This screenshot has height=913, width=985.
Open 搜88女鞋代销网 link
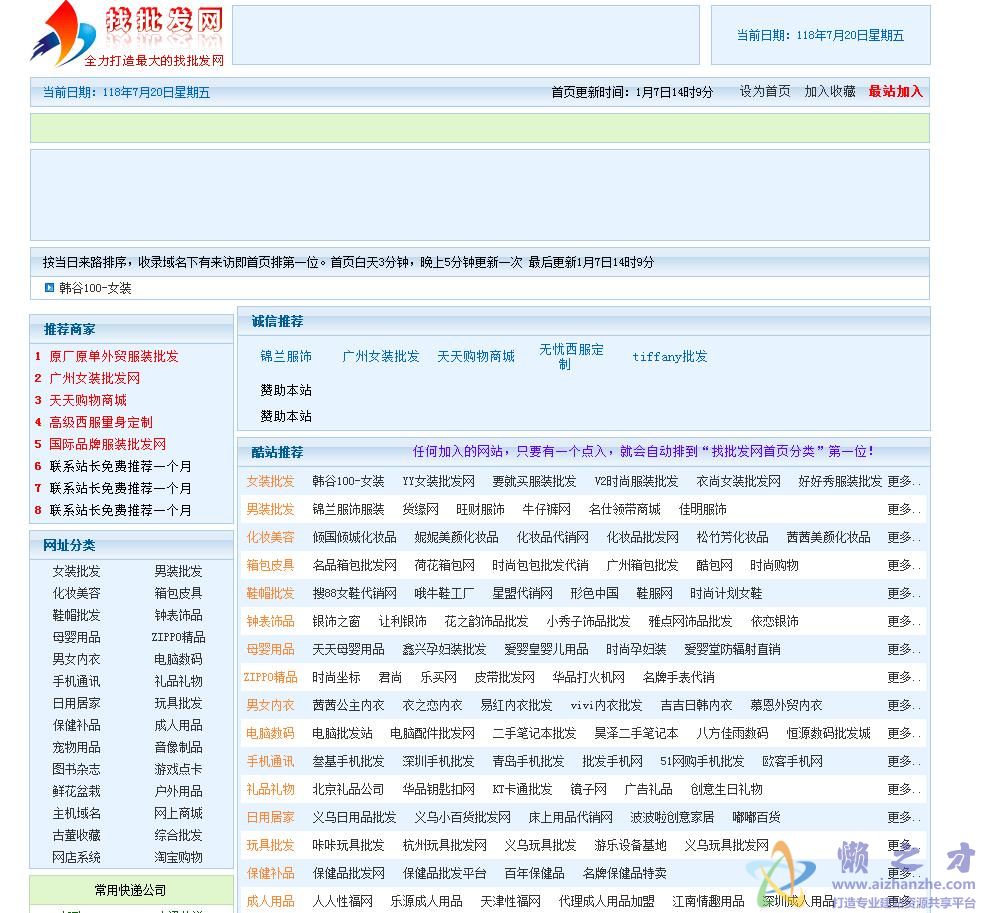click(x=354, y=593)
